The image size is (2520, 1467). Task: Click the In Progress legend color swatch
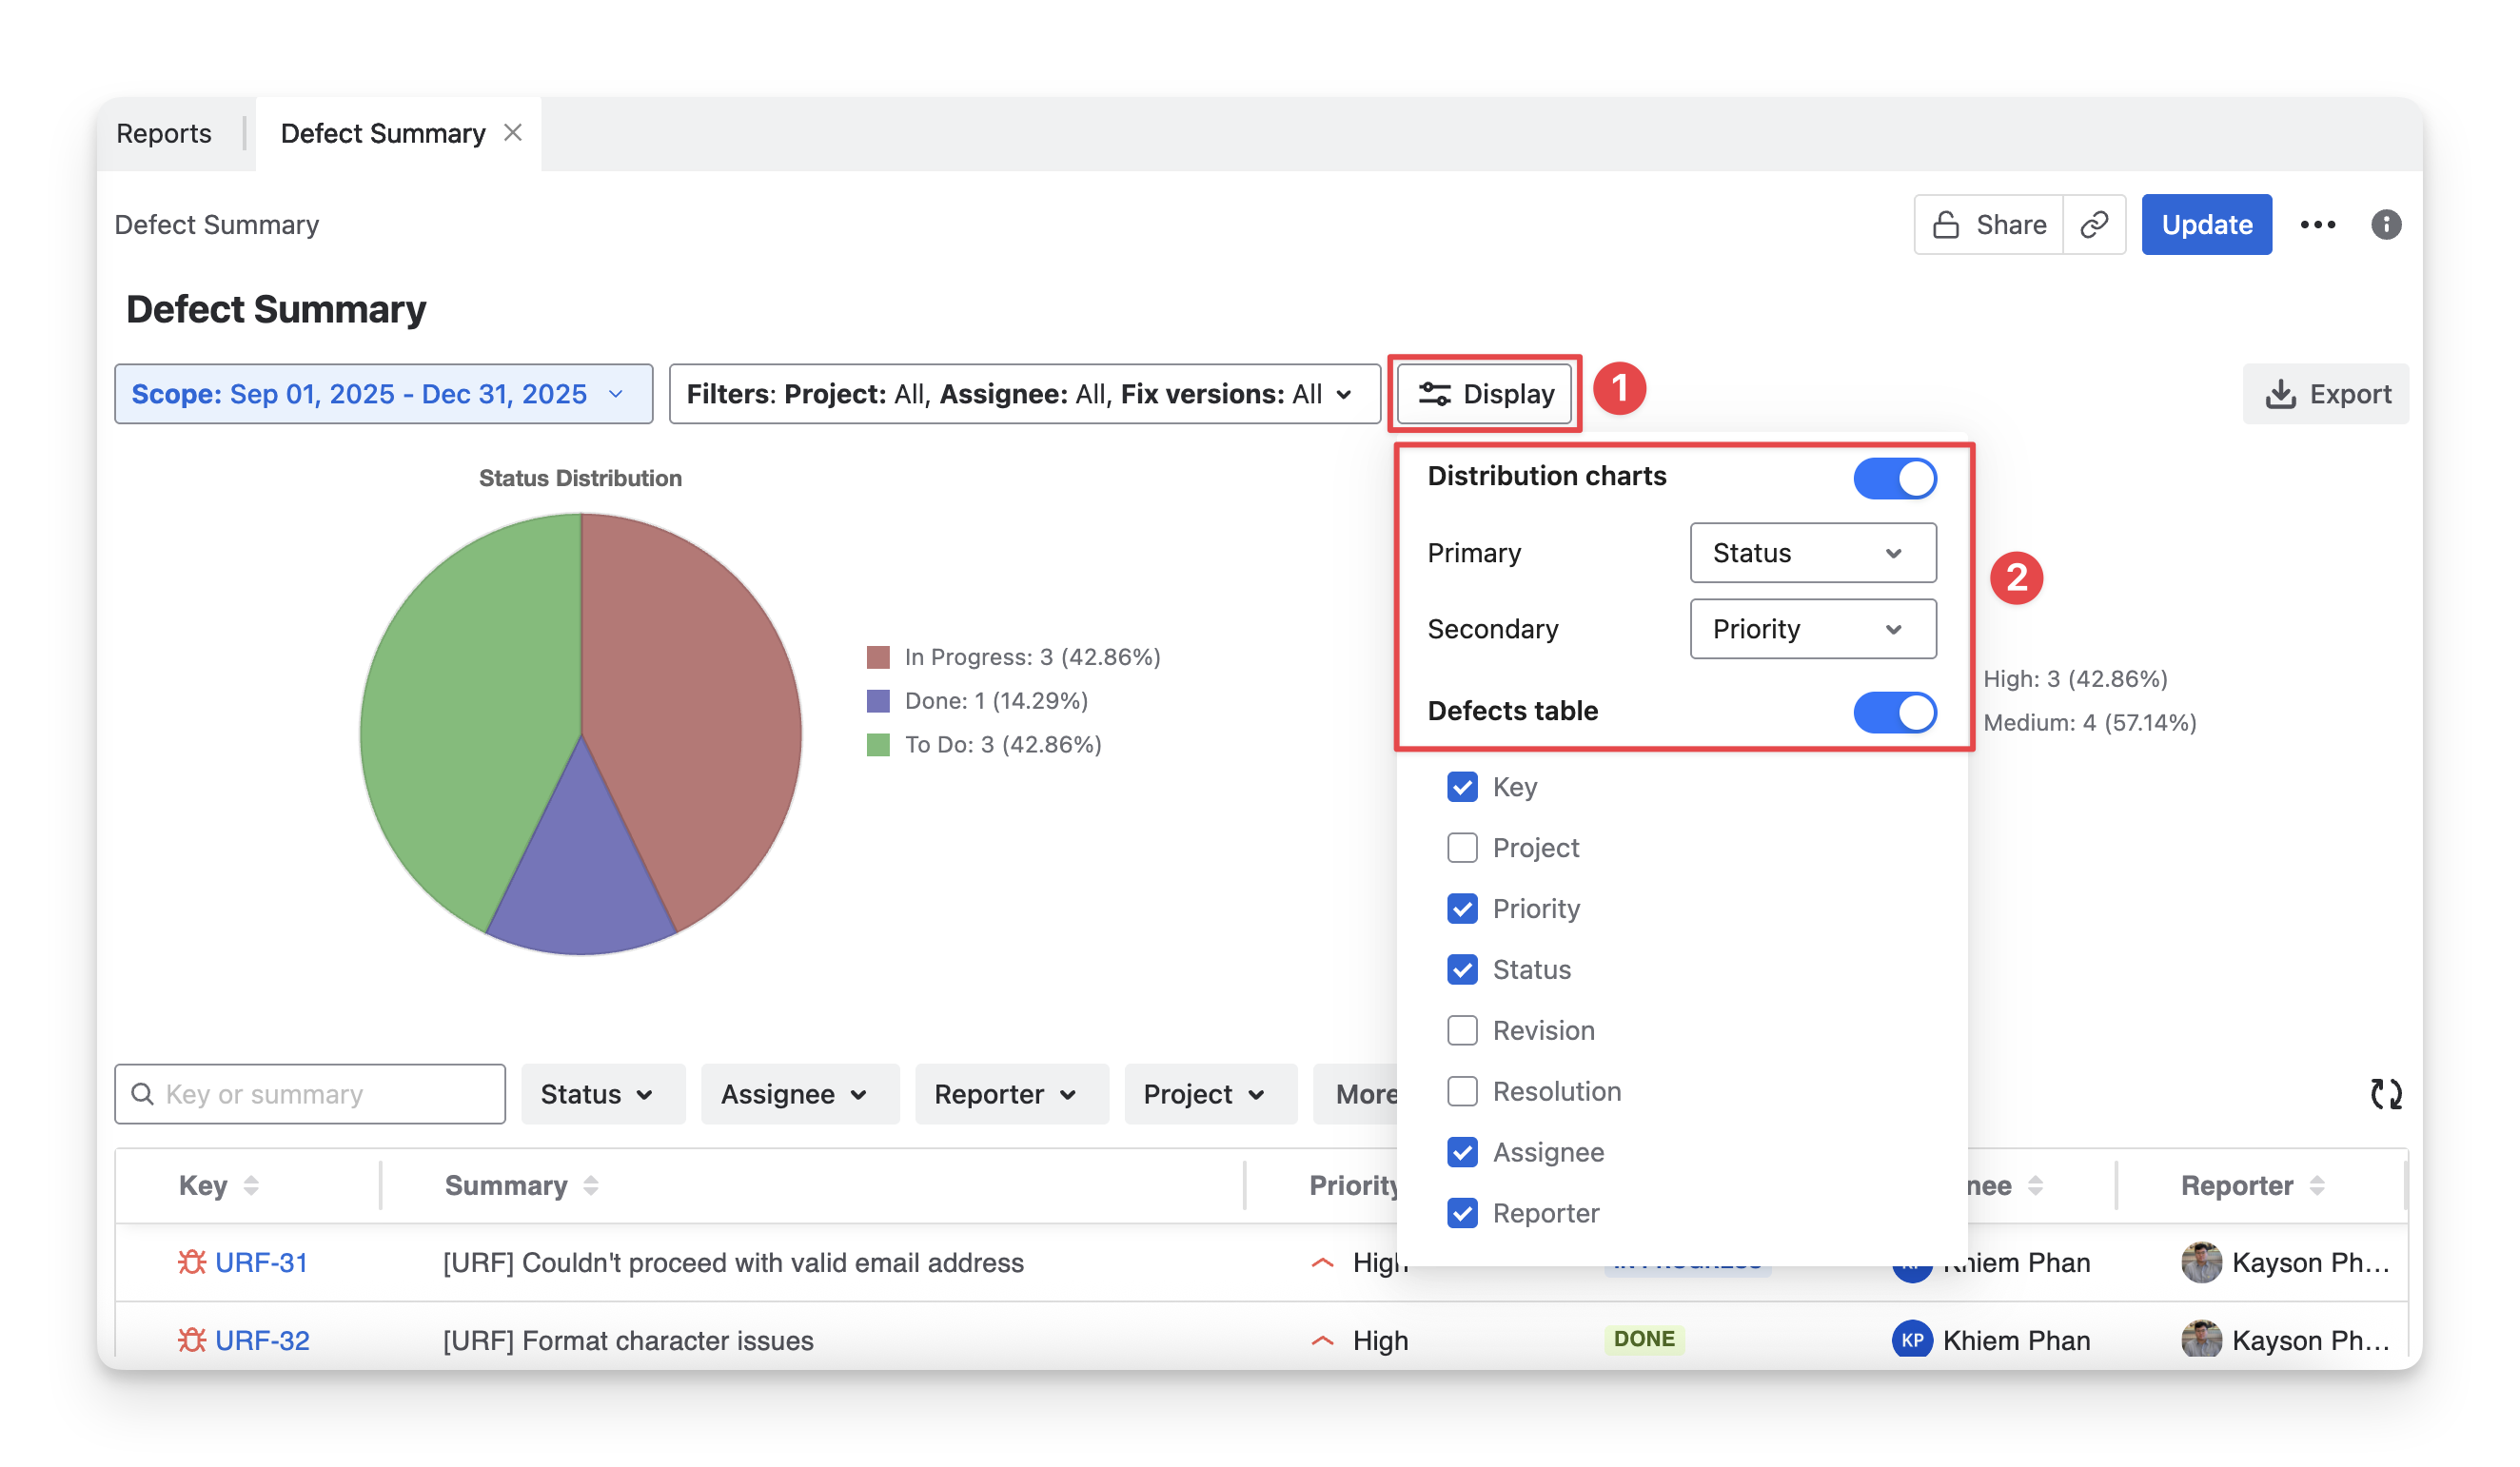[878, 657]
